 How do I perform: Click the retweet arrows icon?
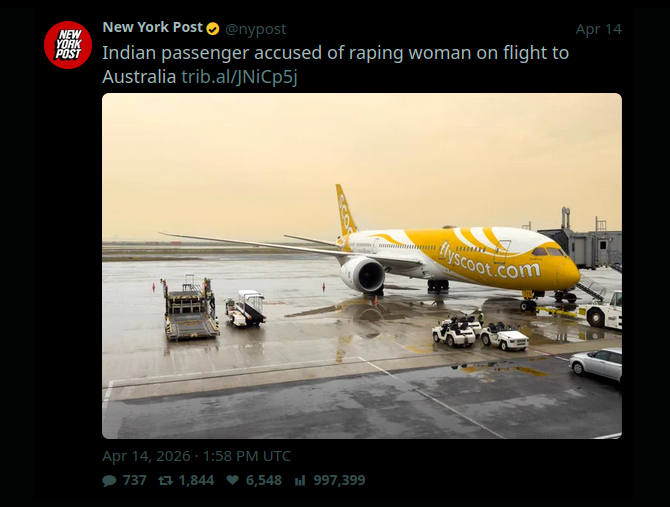tap(165, 481)
